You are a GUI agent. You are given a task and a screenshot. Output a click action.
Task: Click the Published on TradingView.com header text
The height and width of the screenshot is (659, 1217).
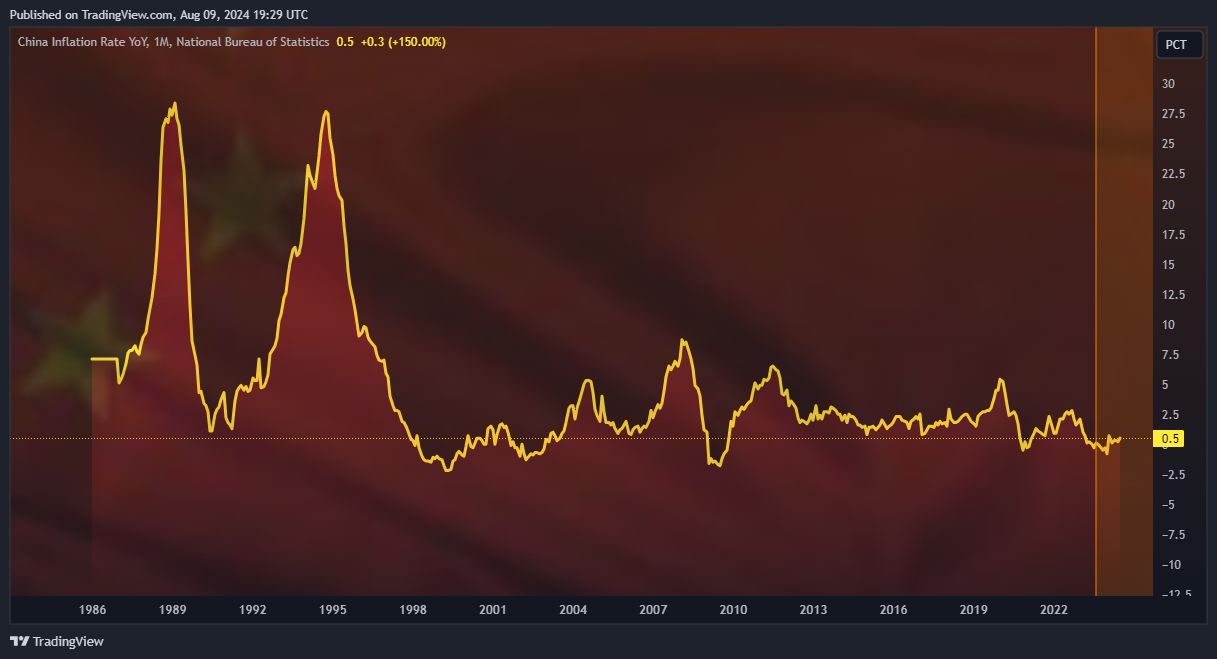click(x=92, y=15)
